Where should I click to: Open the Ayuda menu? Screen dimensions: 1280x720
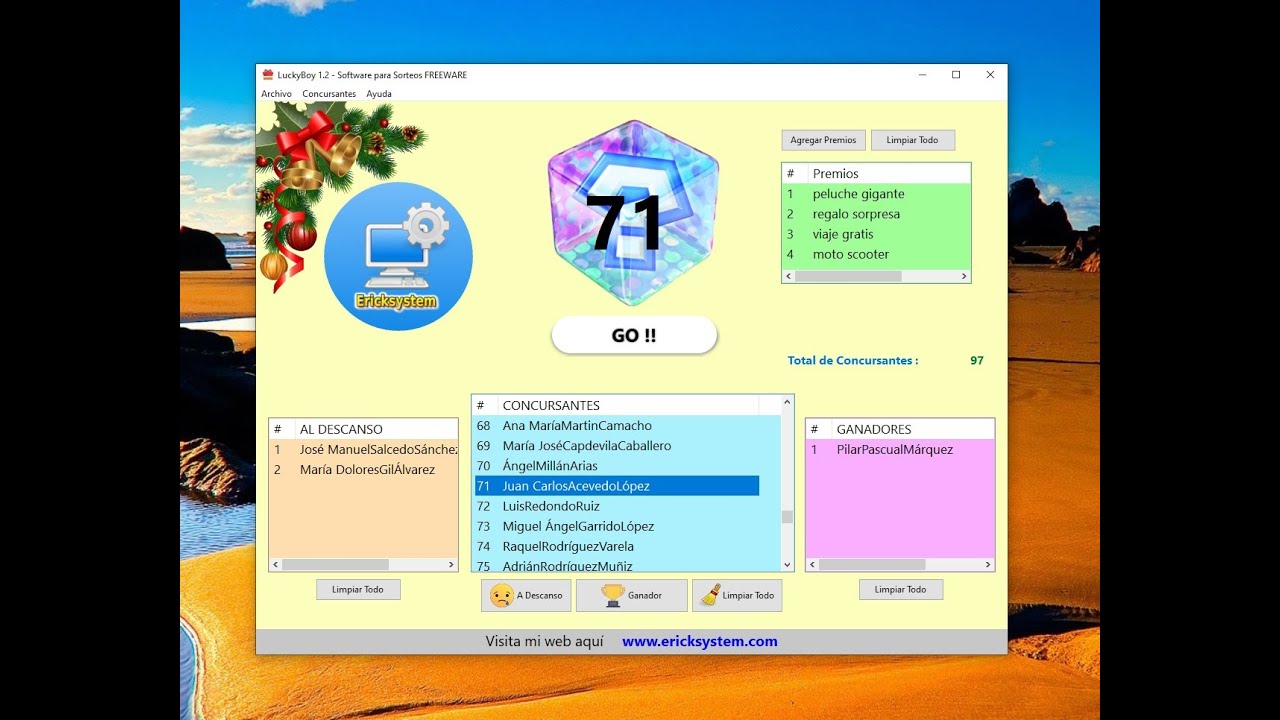[379, 94]
